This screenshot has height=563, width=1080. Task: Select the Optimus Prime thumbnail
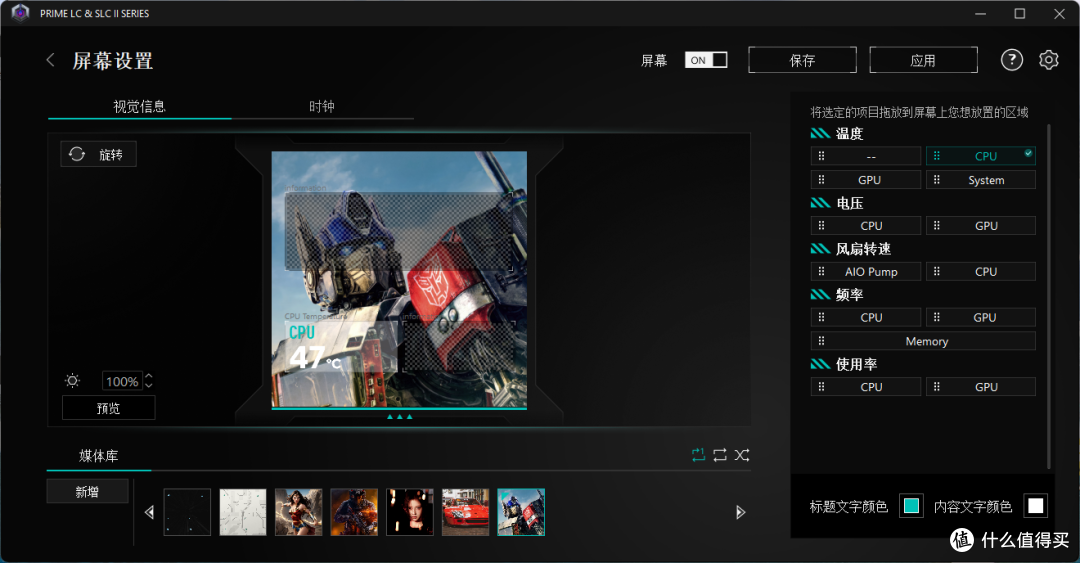tap(521, 512)
